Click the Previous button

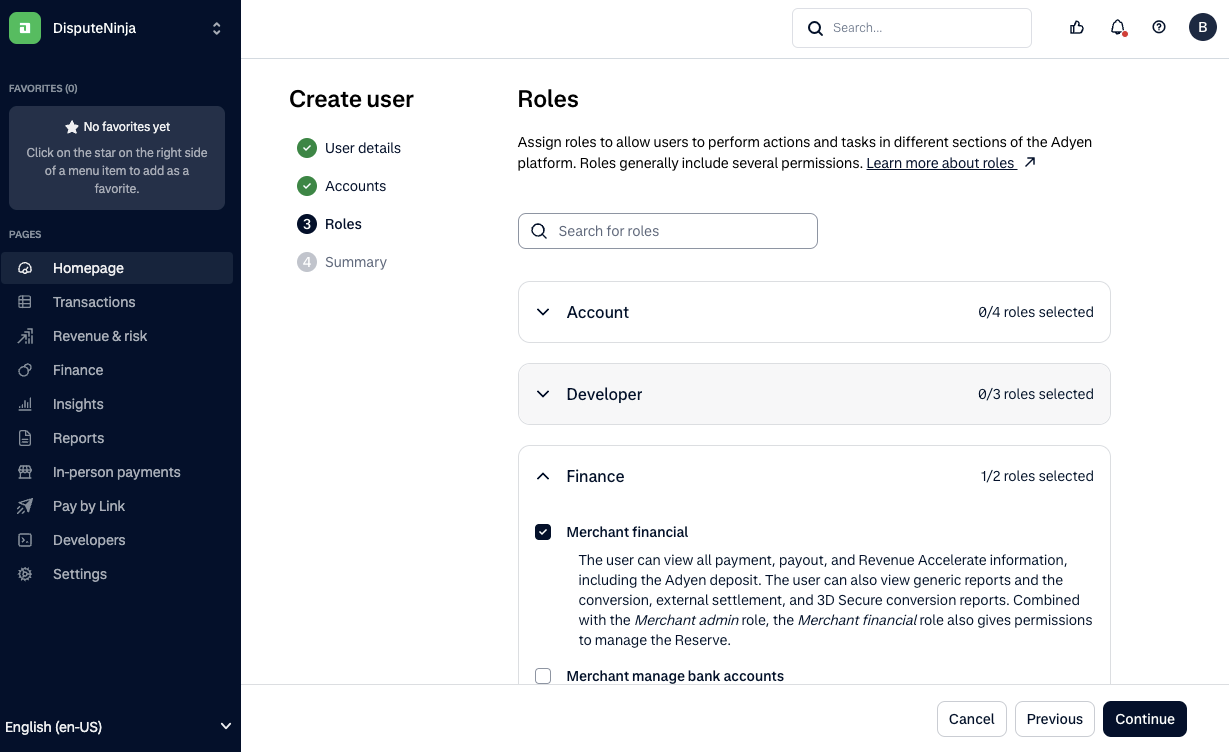[1055, 719]
